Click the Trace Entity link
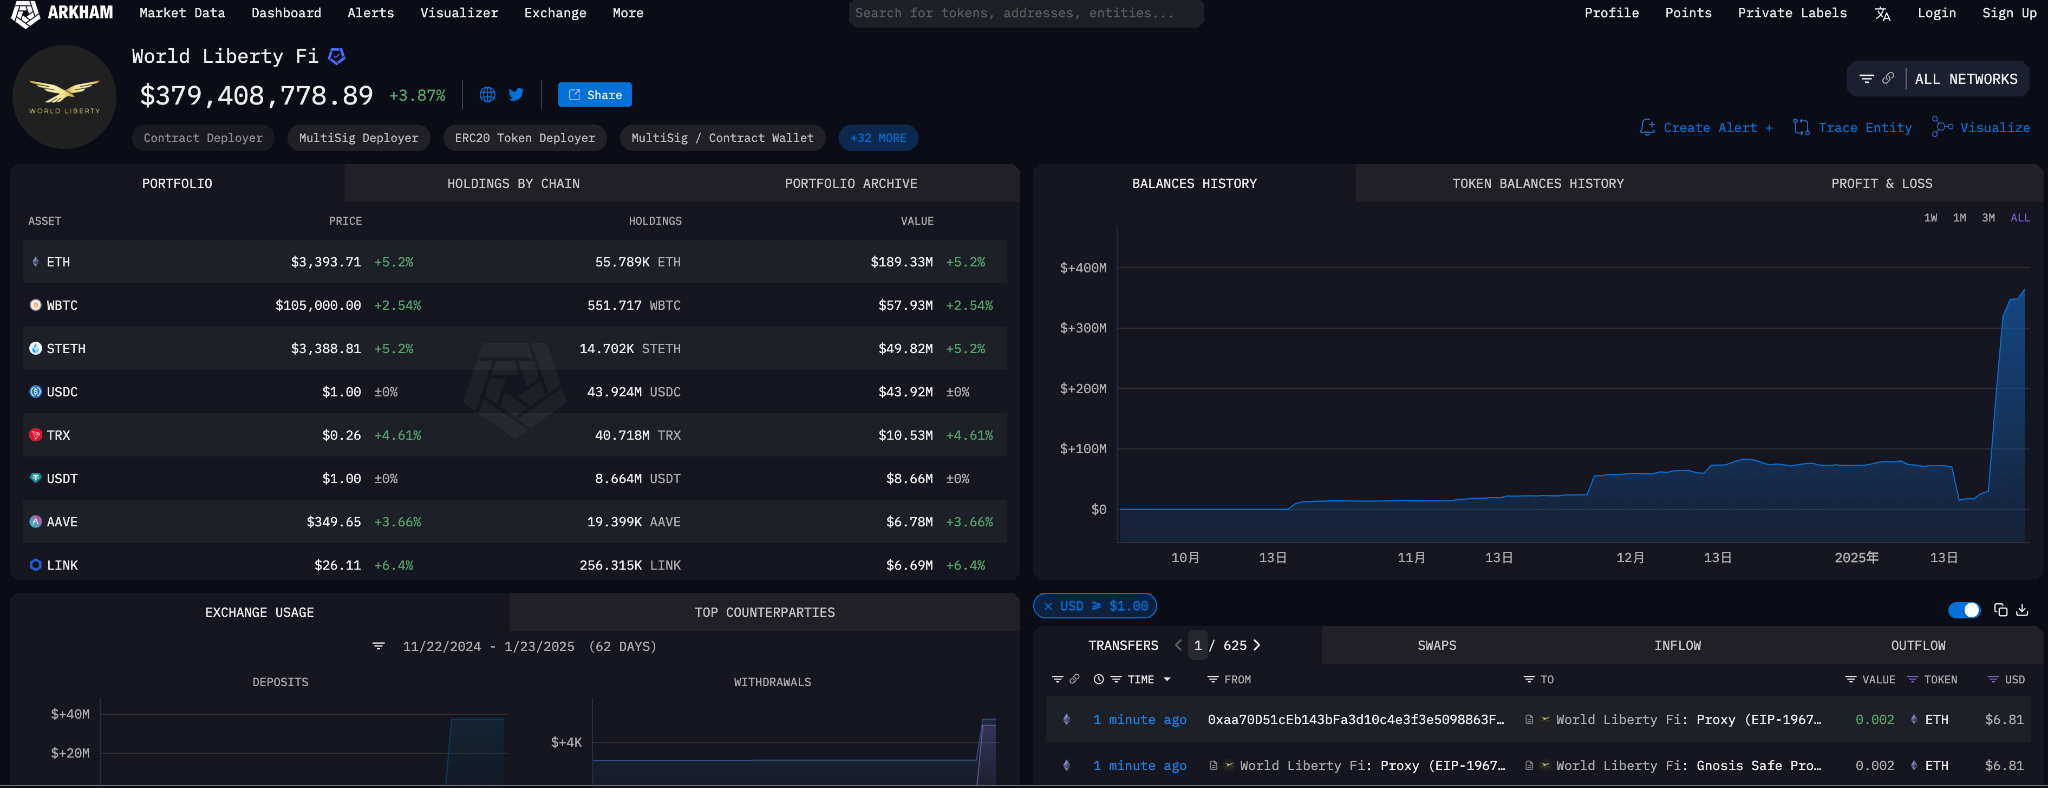Viewport: 2048px width, 788px height. click(x=1852, y=128)
